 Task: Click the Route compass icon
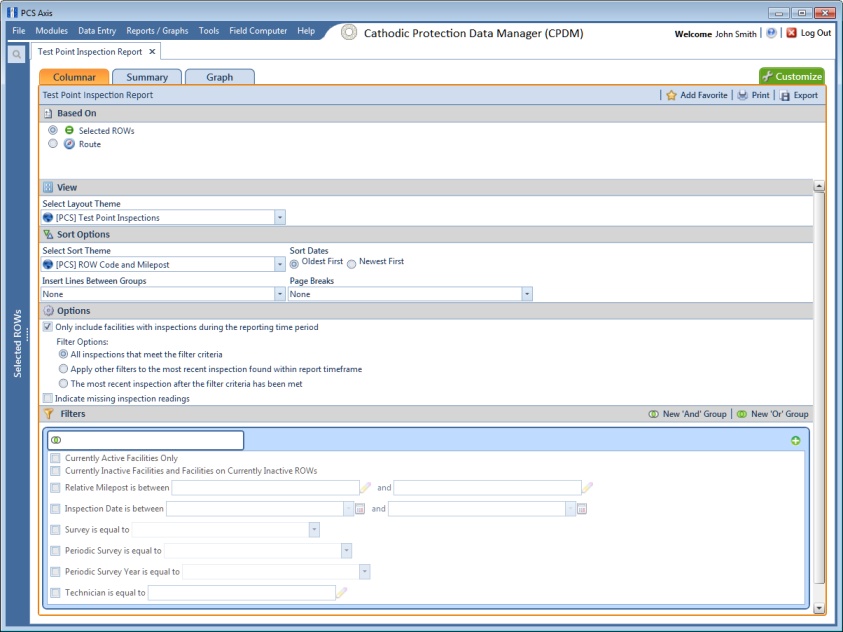pyautogui.click(x=69, y=143)
